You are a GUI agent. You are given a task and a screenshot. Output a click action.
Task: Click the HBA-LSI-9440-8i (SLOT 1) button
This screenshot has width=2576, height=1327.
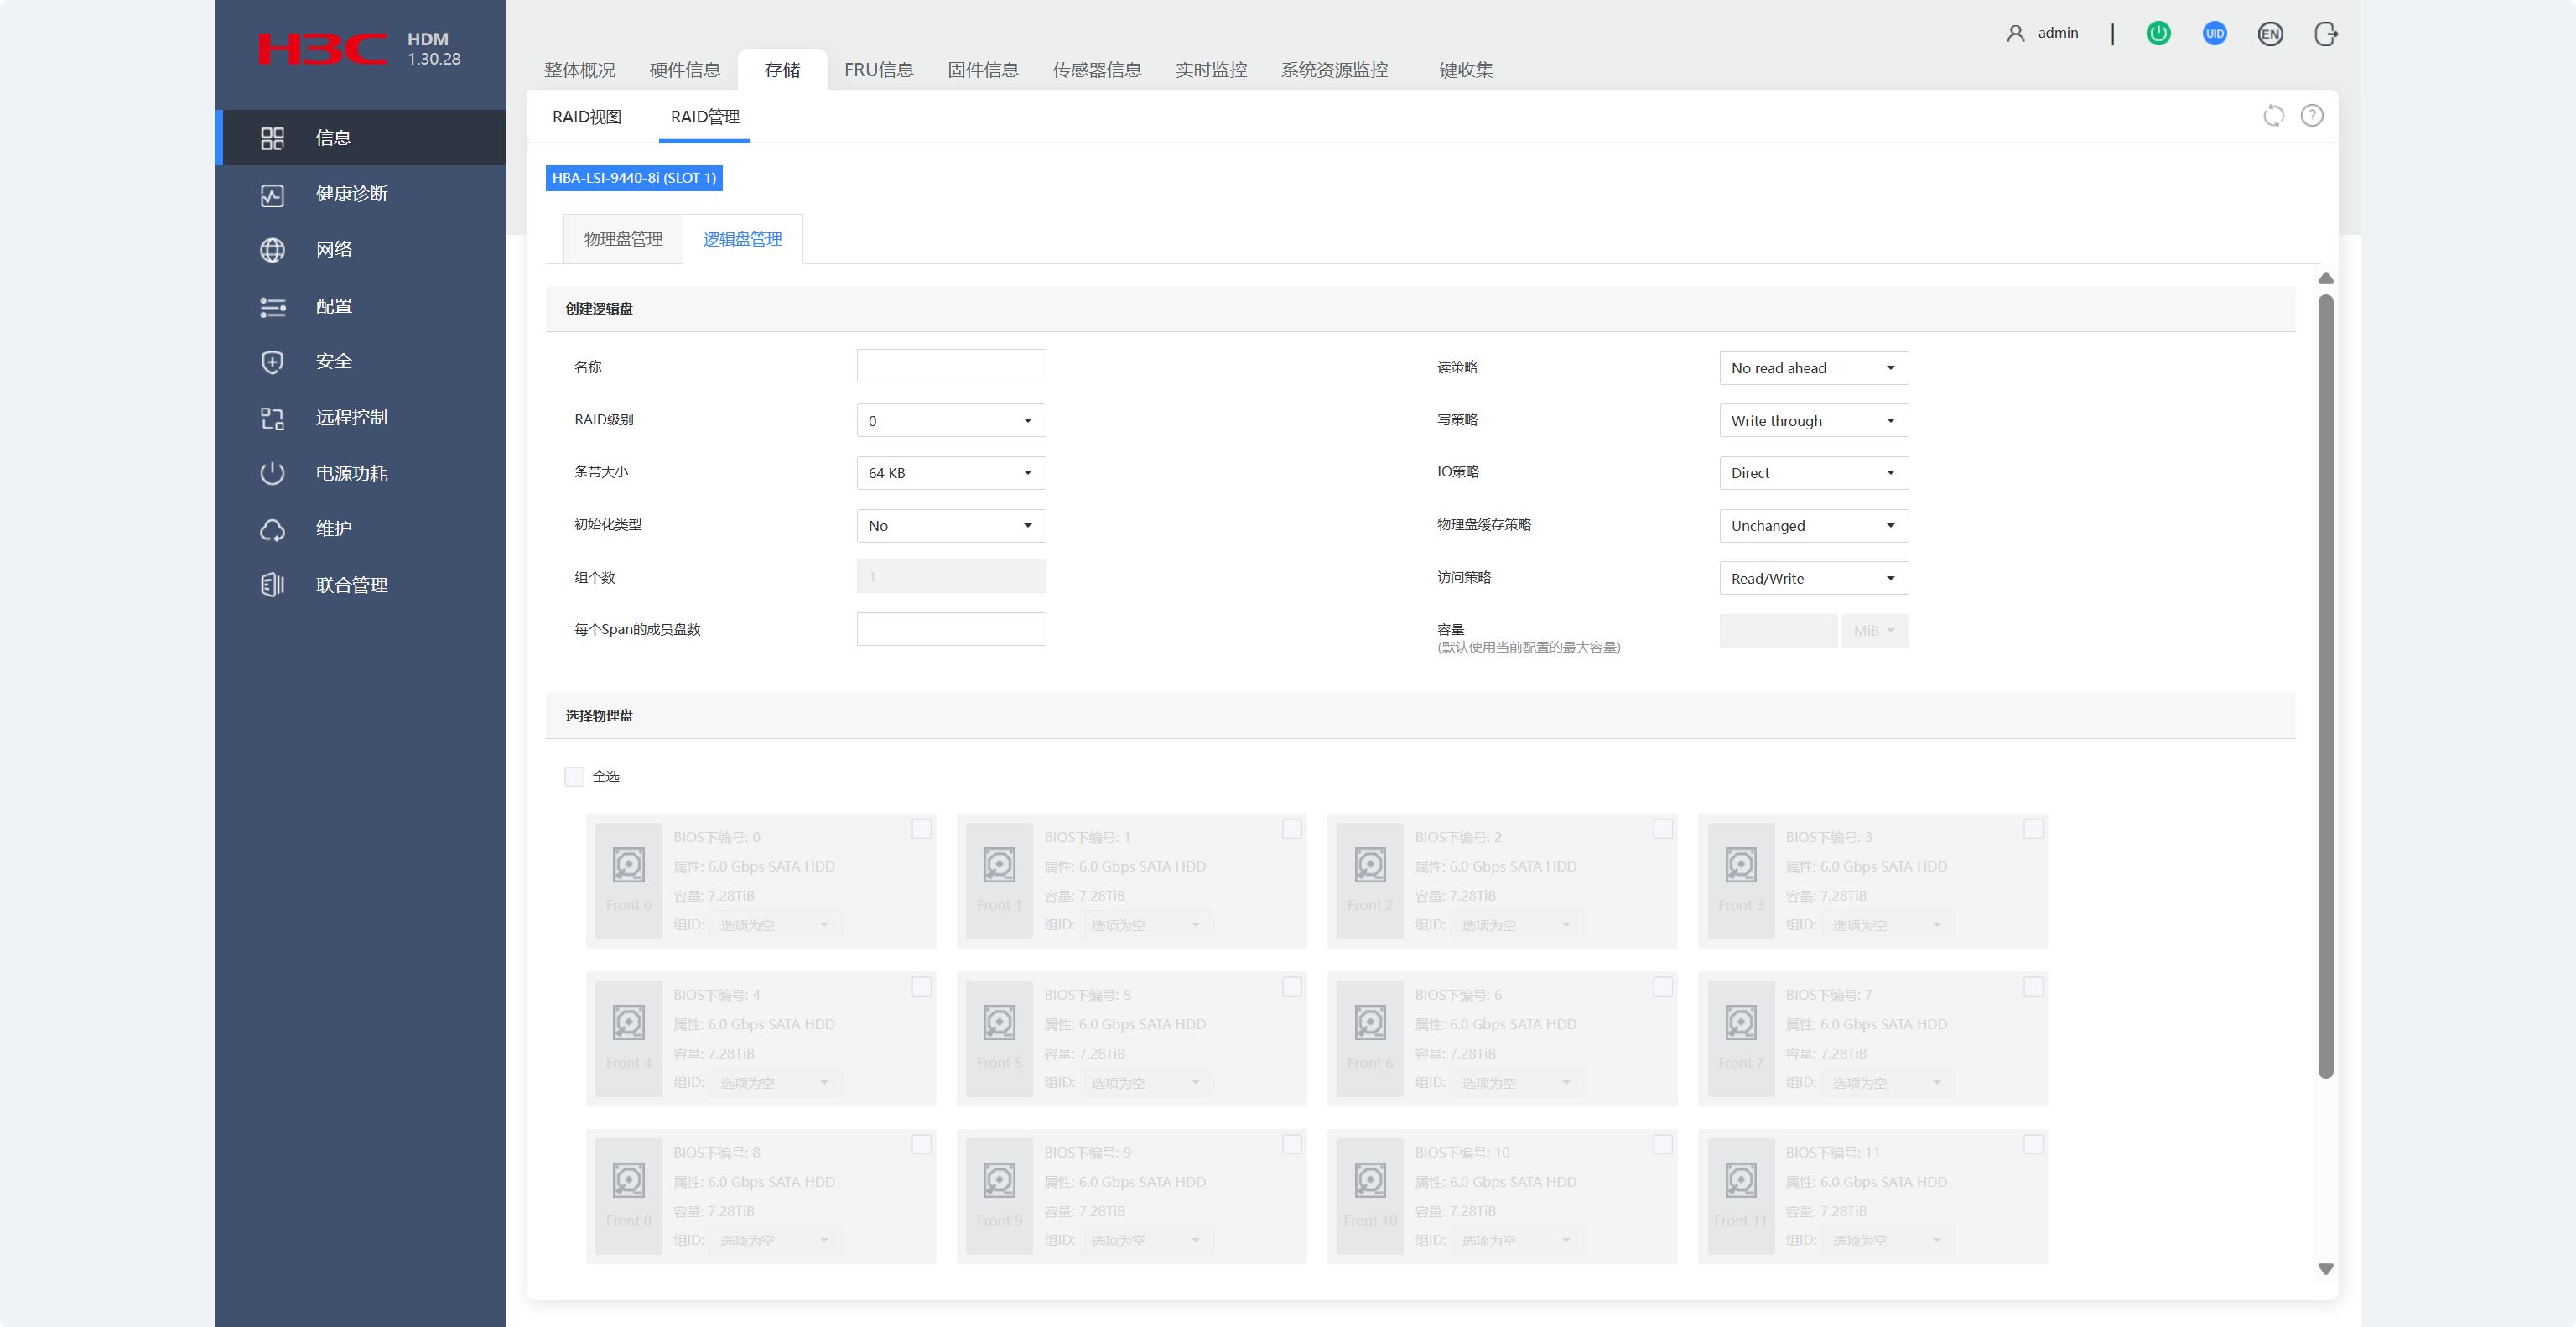(x=634, y=178)
